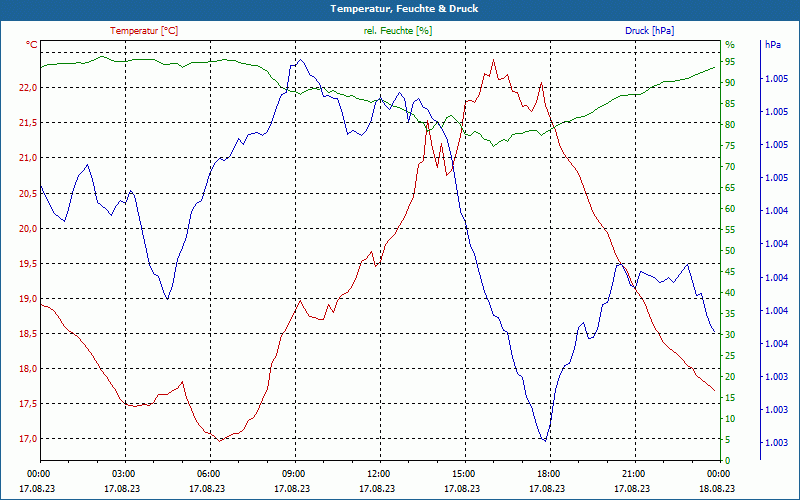800x500 pixels.
Task: Click the '15:00' time axis label
Action: pyautogui.click(x=464, y=473)
